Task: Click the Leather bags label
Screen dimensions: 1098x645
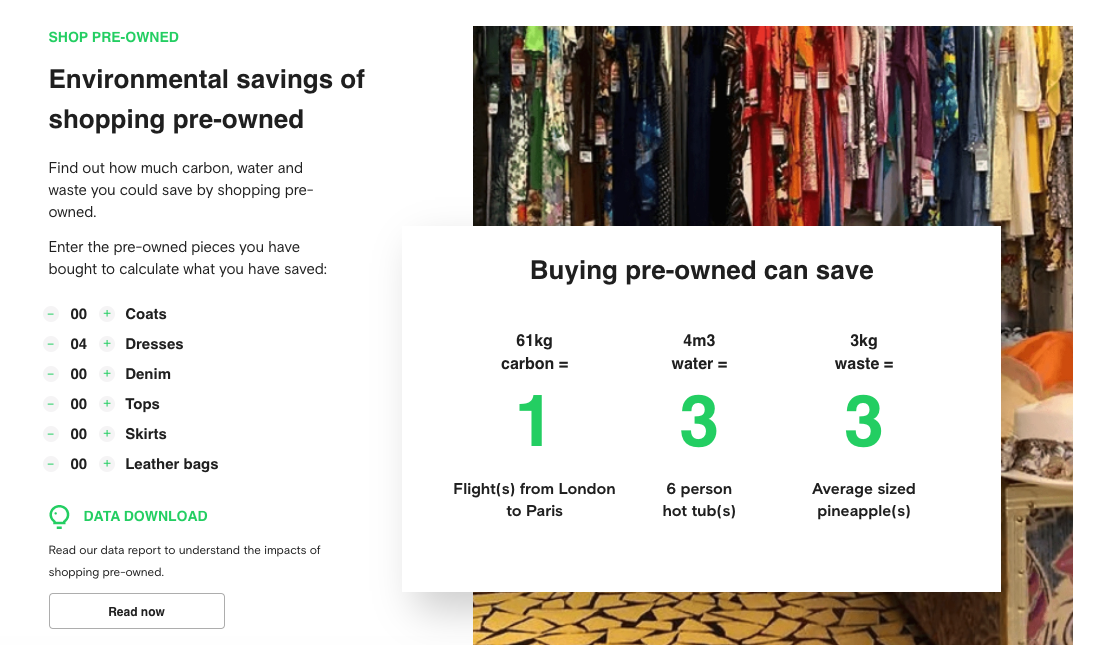Action: [x=171, y=464]
